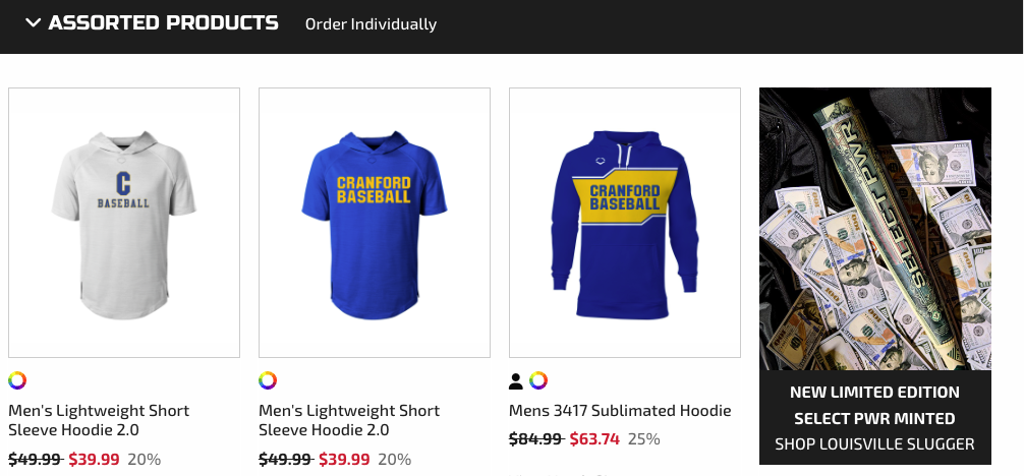The height and width of the screenshot is (476, 1024).
Task: Click the Shop Louisville Slugger link
Action: (875, 443)
